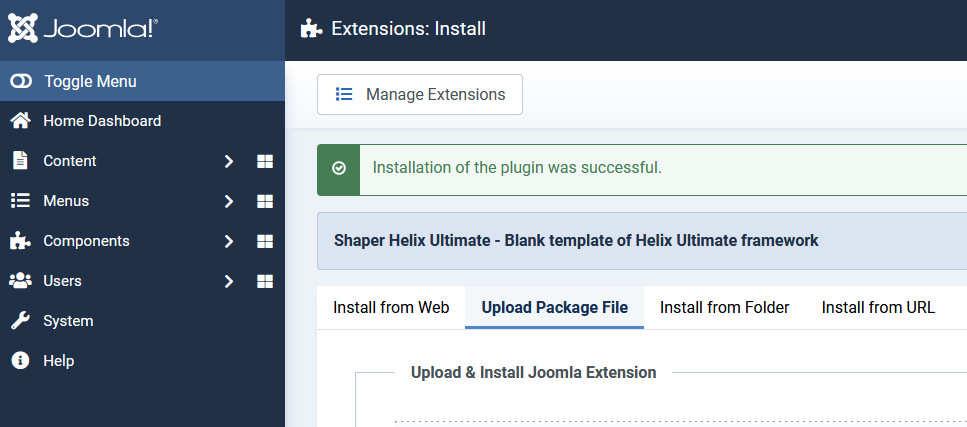Select the Upload Package File tab
The width and height of the screenshot is (967, 427).
[555, 308]
